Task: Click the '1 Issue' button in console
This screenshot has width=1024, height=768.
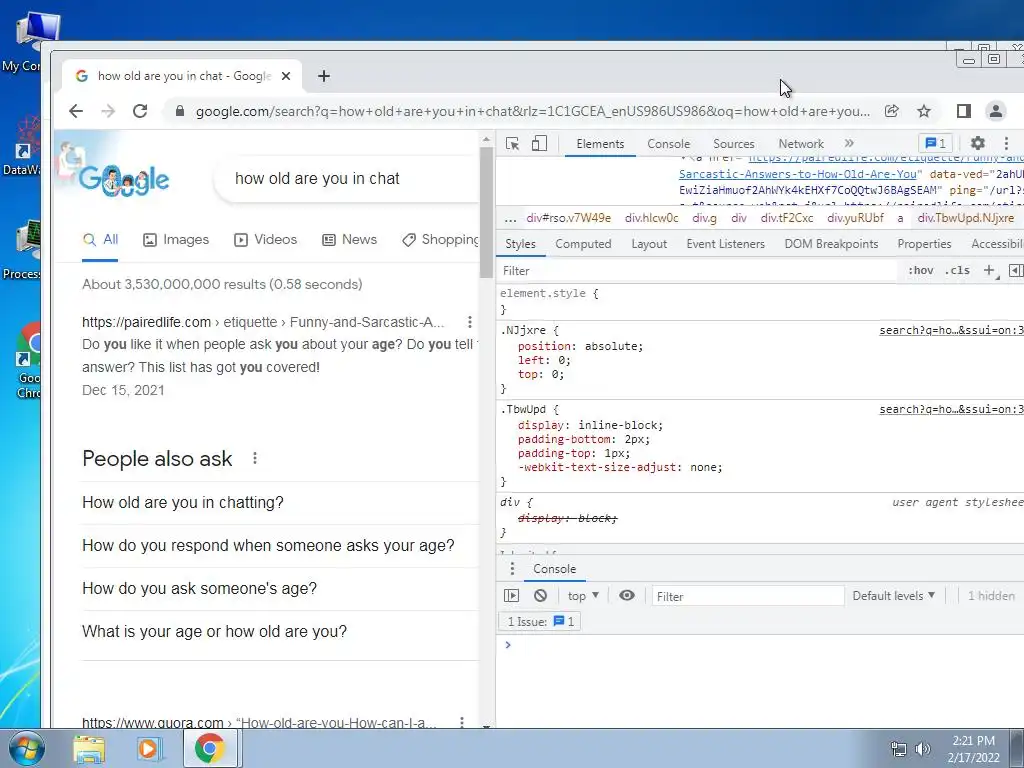Action: point(541,622)
